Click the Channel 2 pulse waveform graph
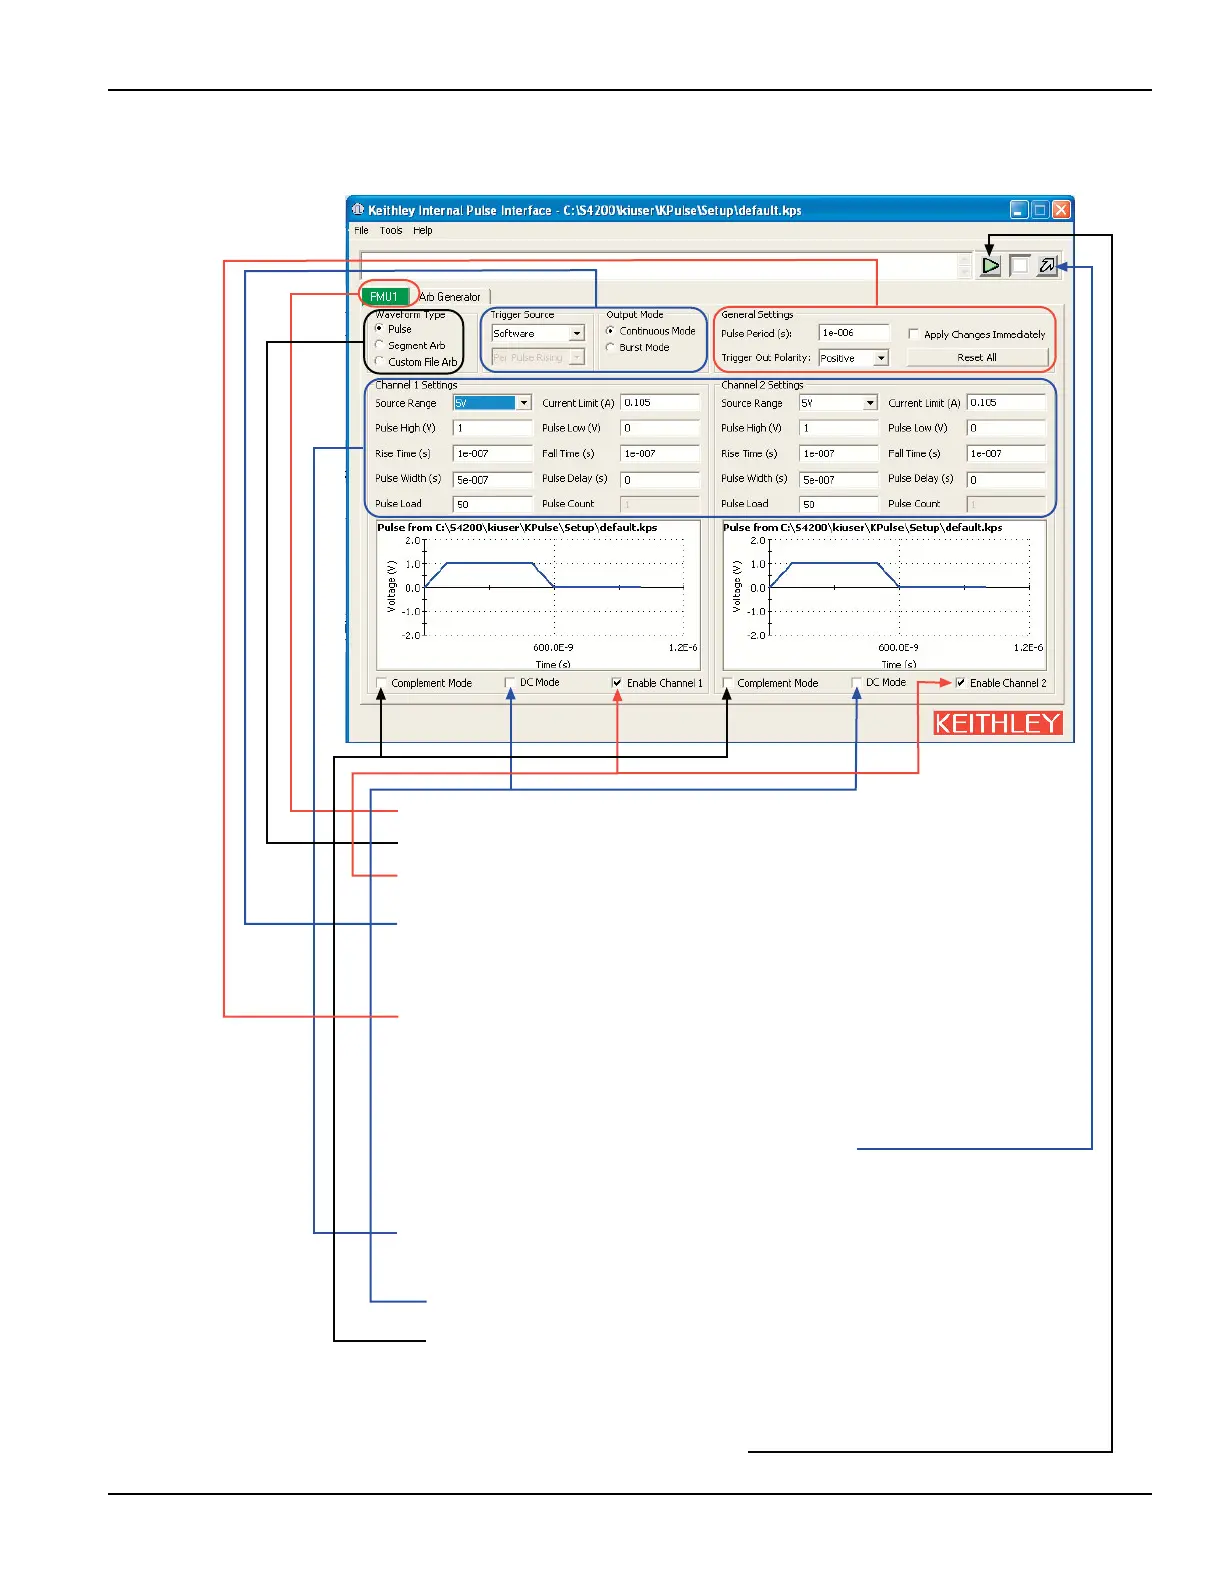The image size is (1224, 1584). [x=884, y=595]
